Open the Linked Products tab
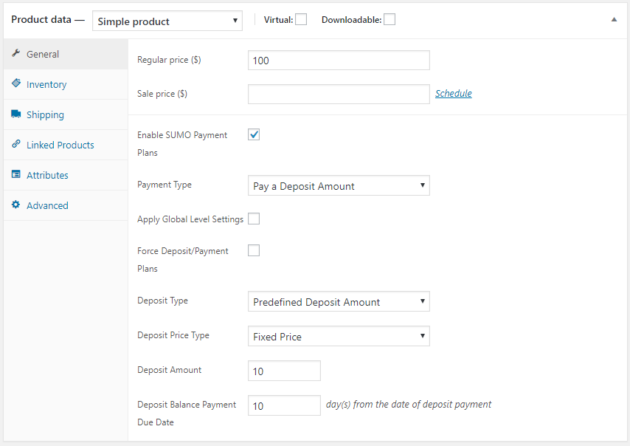 point(66,145)
